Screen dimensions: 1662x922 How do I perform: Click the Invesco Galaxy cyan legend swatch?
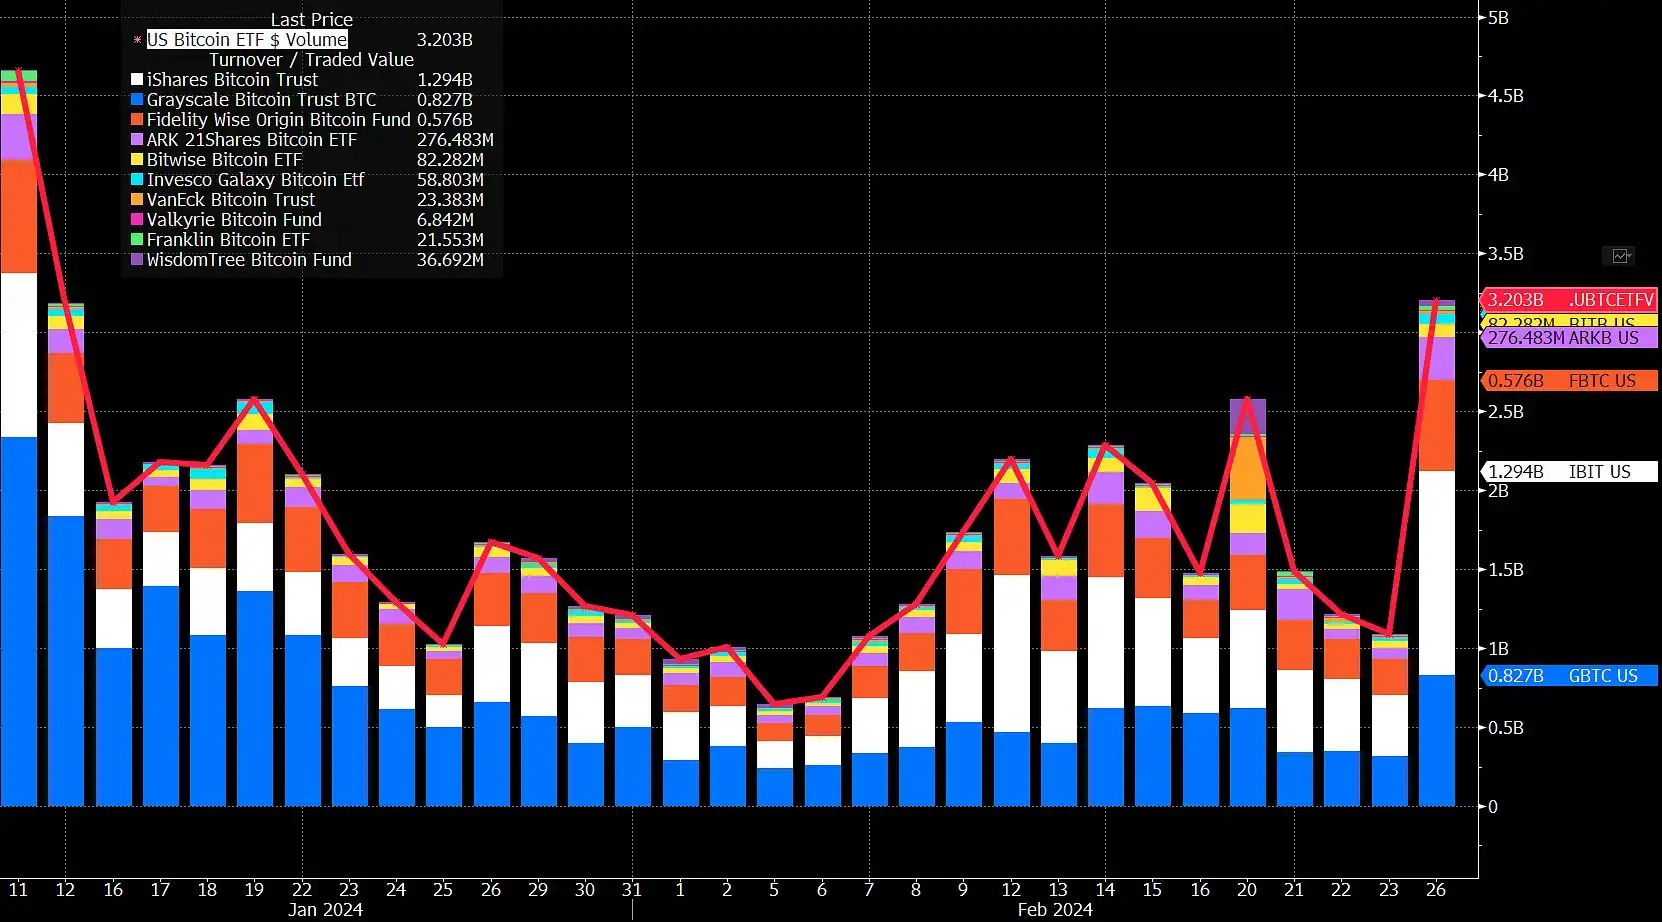click(x=137, y=180)
